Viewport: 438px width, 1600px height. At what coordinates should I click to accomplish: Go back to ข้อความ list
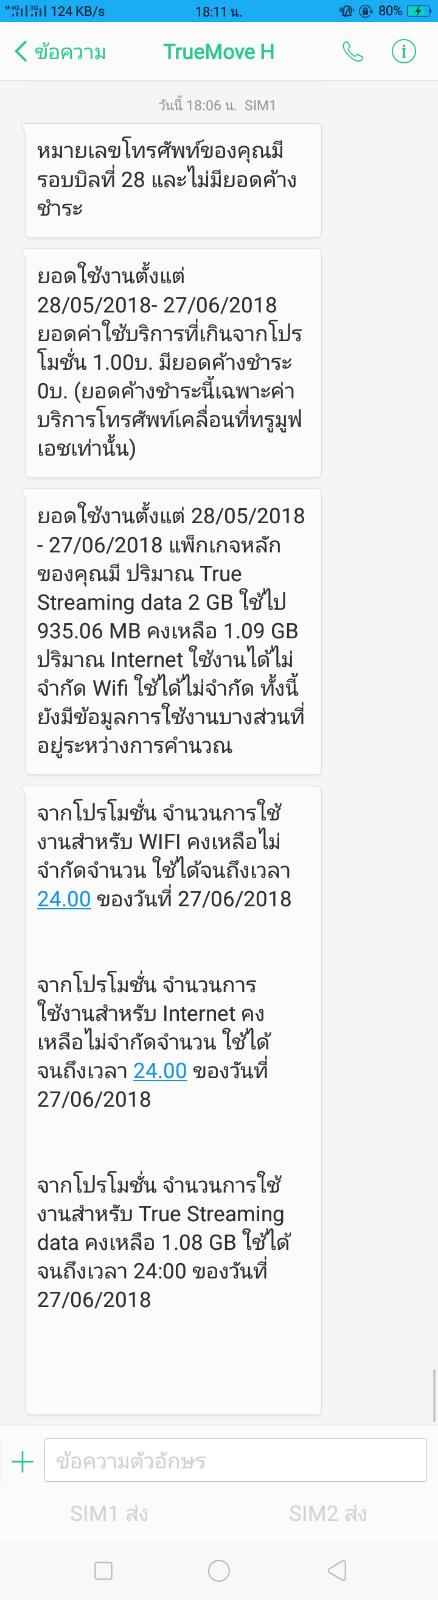pos(70,52)
